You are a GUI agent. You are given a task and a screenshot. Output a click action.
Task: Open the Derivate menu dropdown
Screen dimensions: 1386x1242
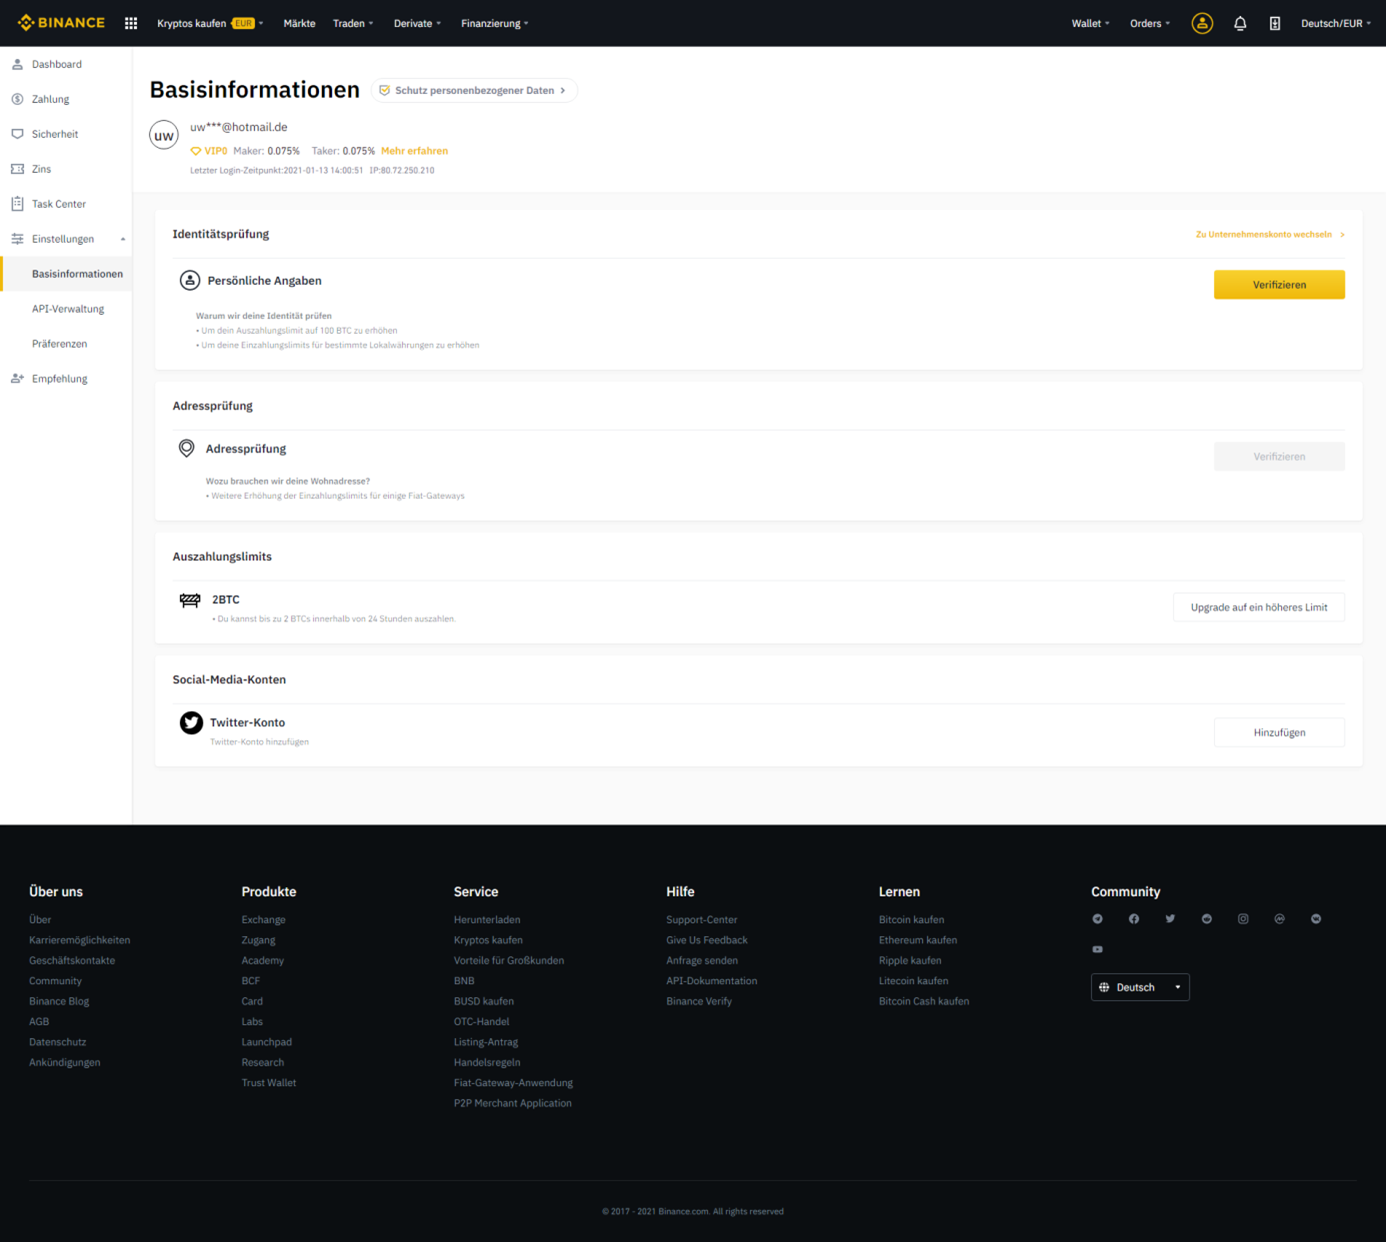click(x=416, y=23)
